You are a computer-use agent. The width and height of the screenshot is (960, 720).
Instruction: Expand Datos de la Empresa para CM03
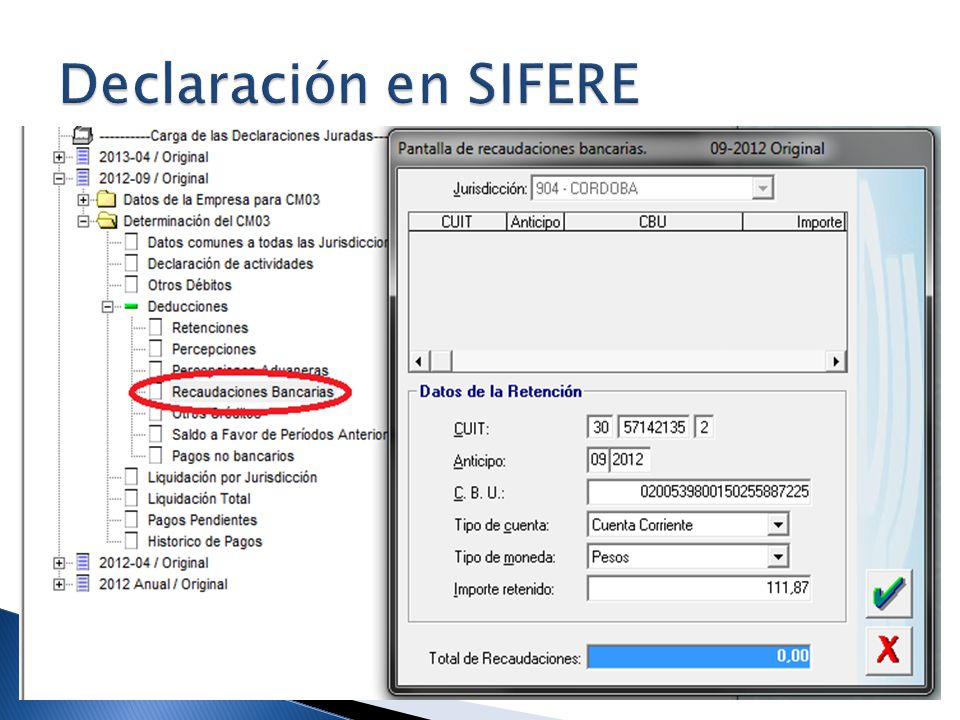click(x=83, y=200)
